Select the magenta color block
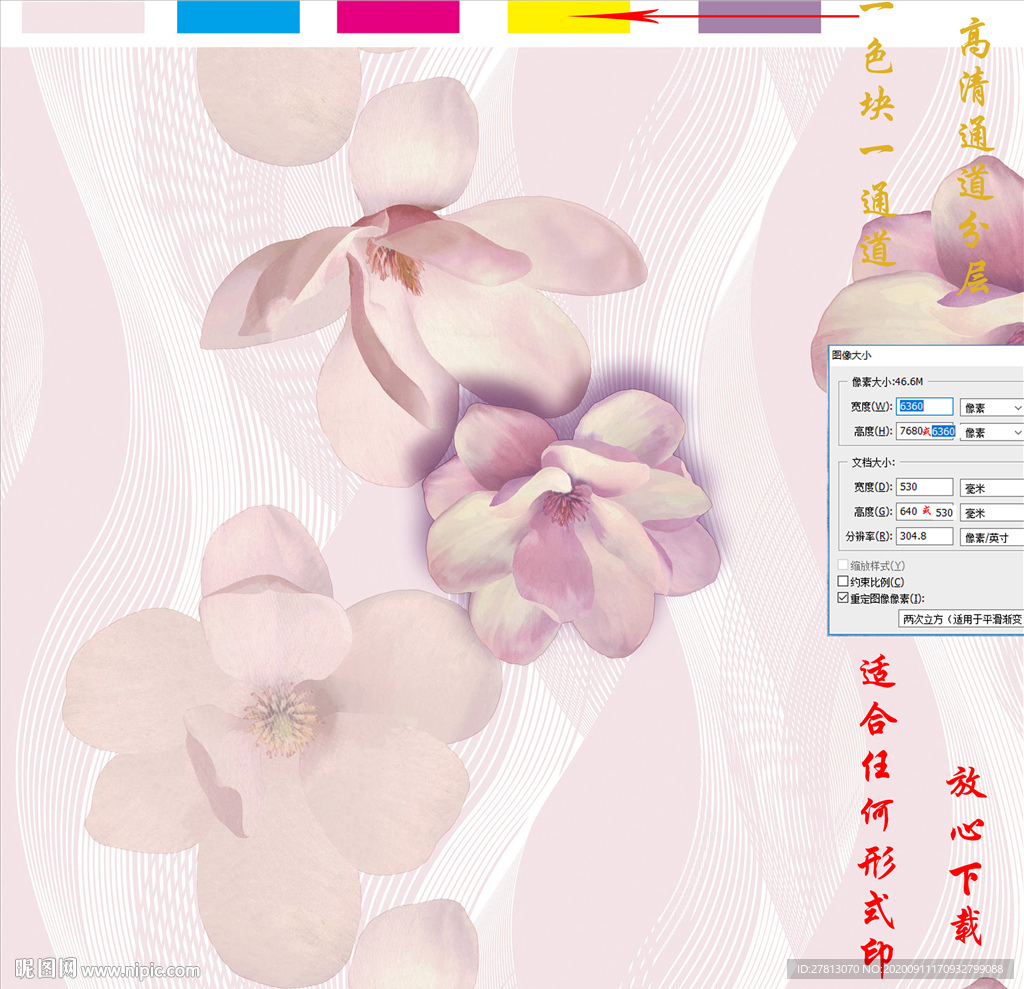The width and height of the screenshot is (1024, 989). click(x=398, y=17)
